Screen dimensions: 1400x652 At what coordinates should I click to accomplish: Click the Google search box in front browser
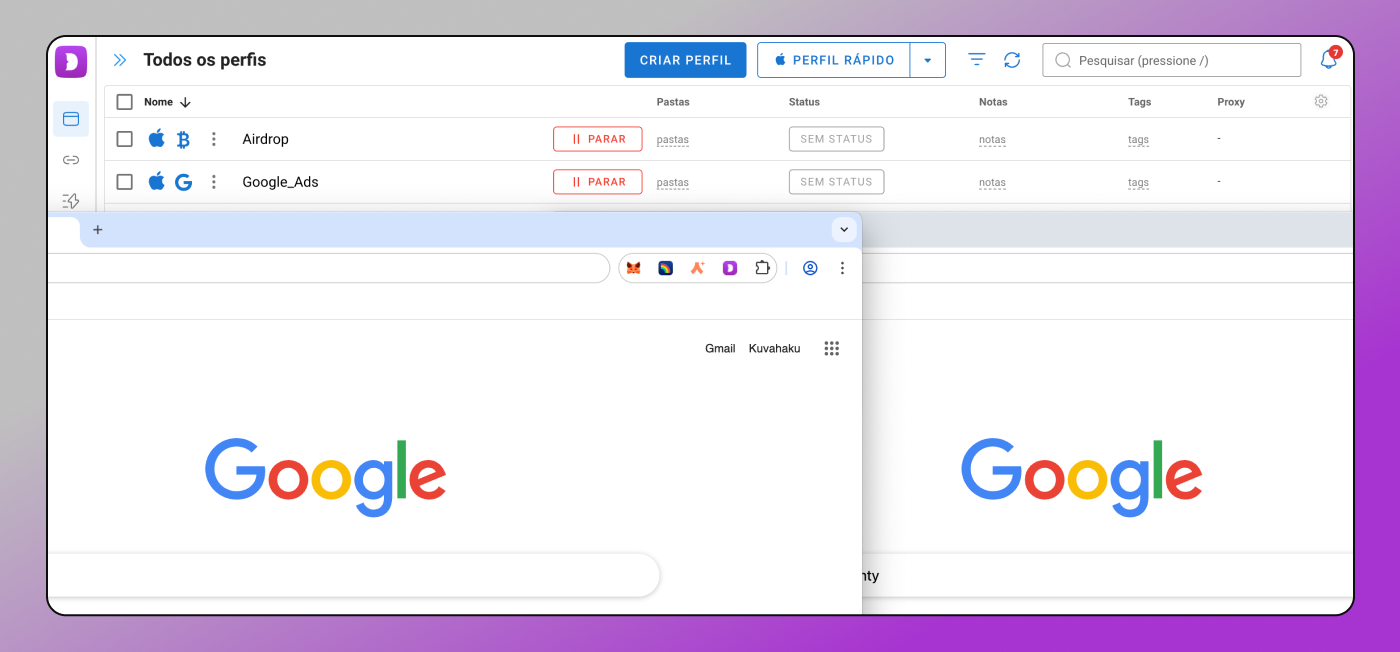pyautogui.click(x=354, y=575)
